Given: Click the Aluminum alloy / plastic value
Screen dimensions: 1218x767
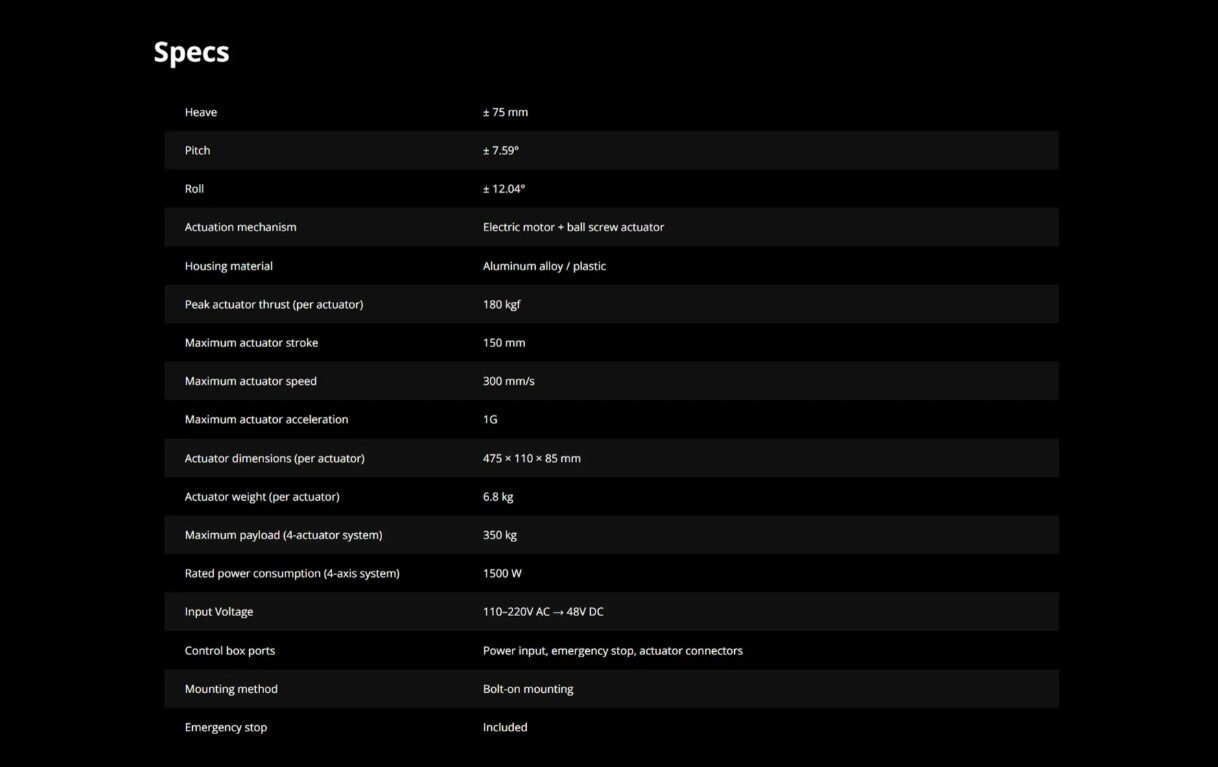Looking at the screenshot, I should (x=544, y=266).
